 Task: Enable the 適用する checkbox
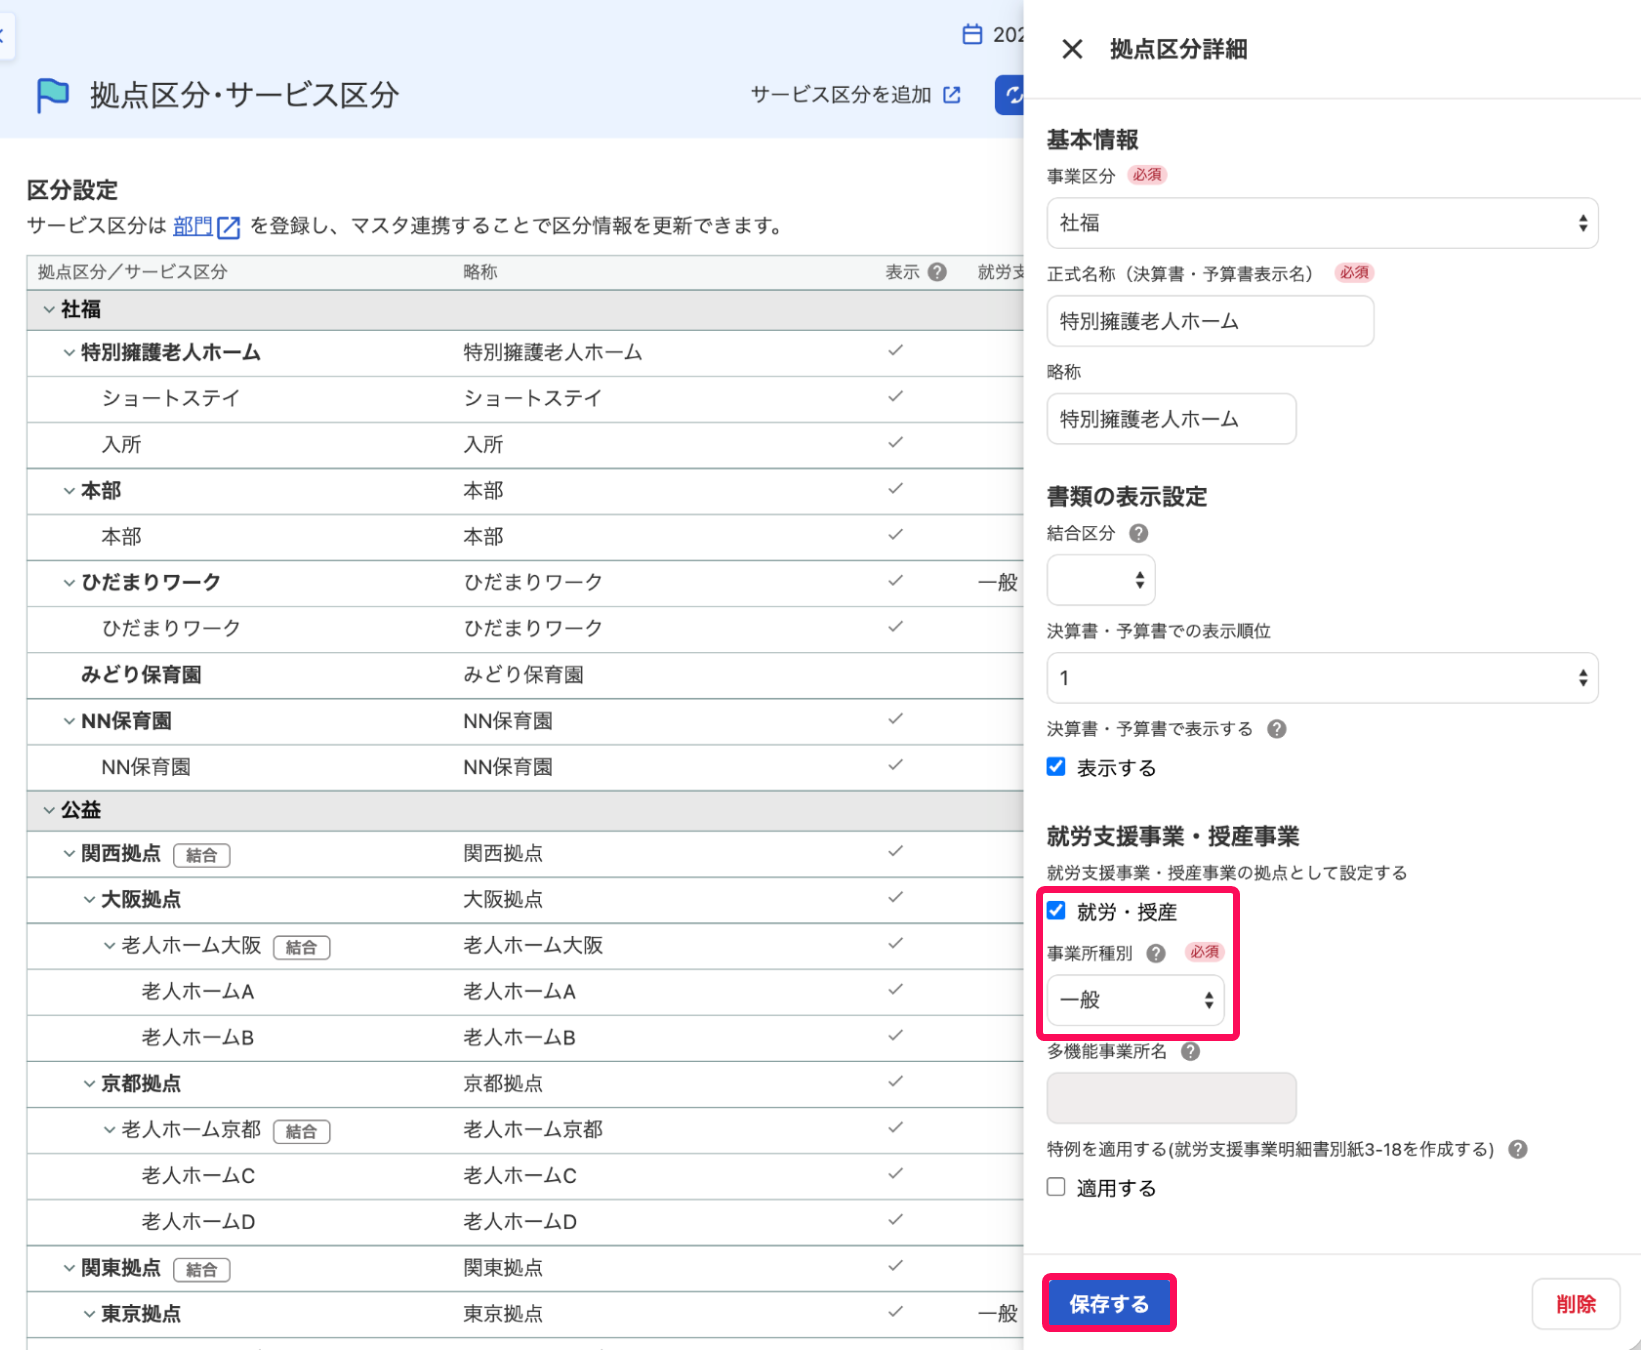[1056, 1187]
